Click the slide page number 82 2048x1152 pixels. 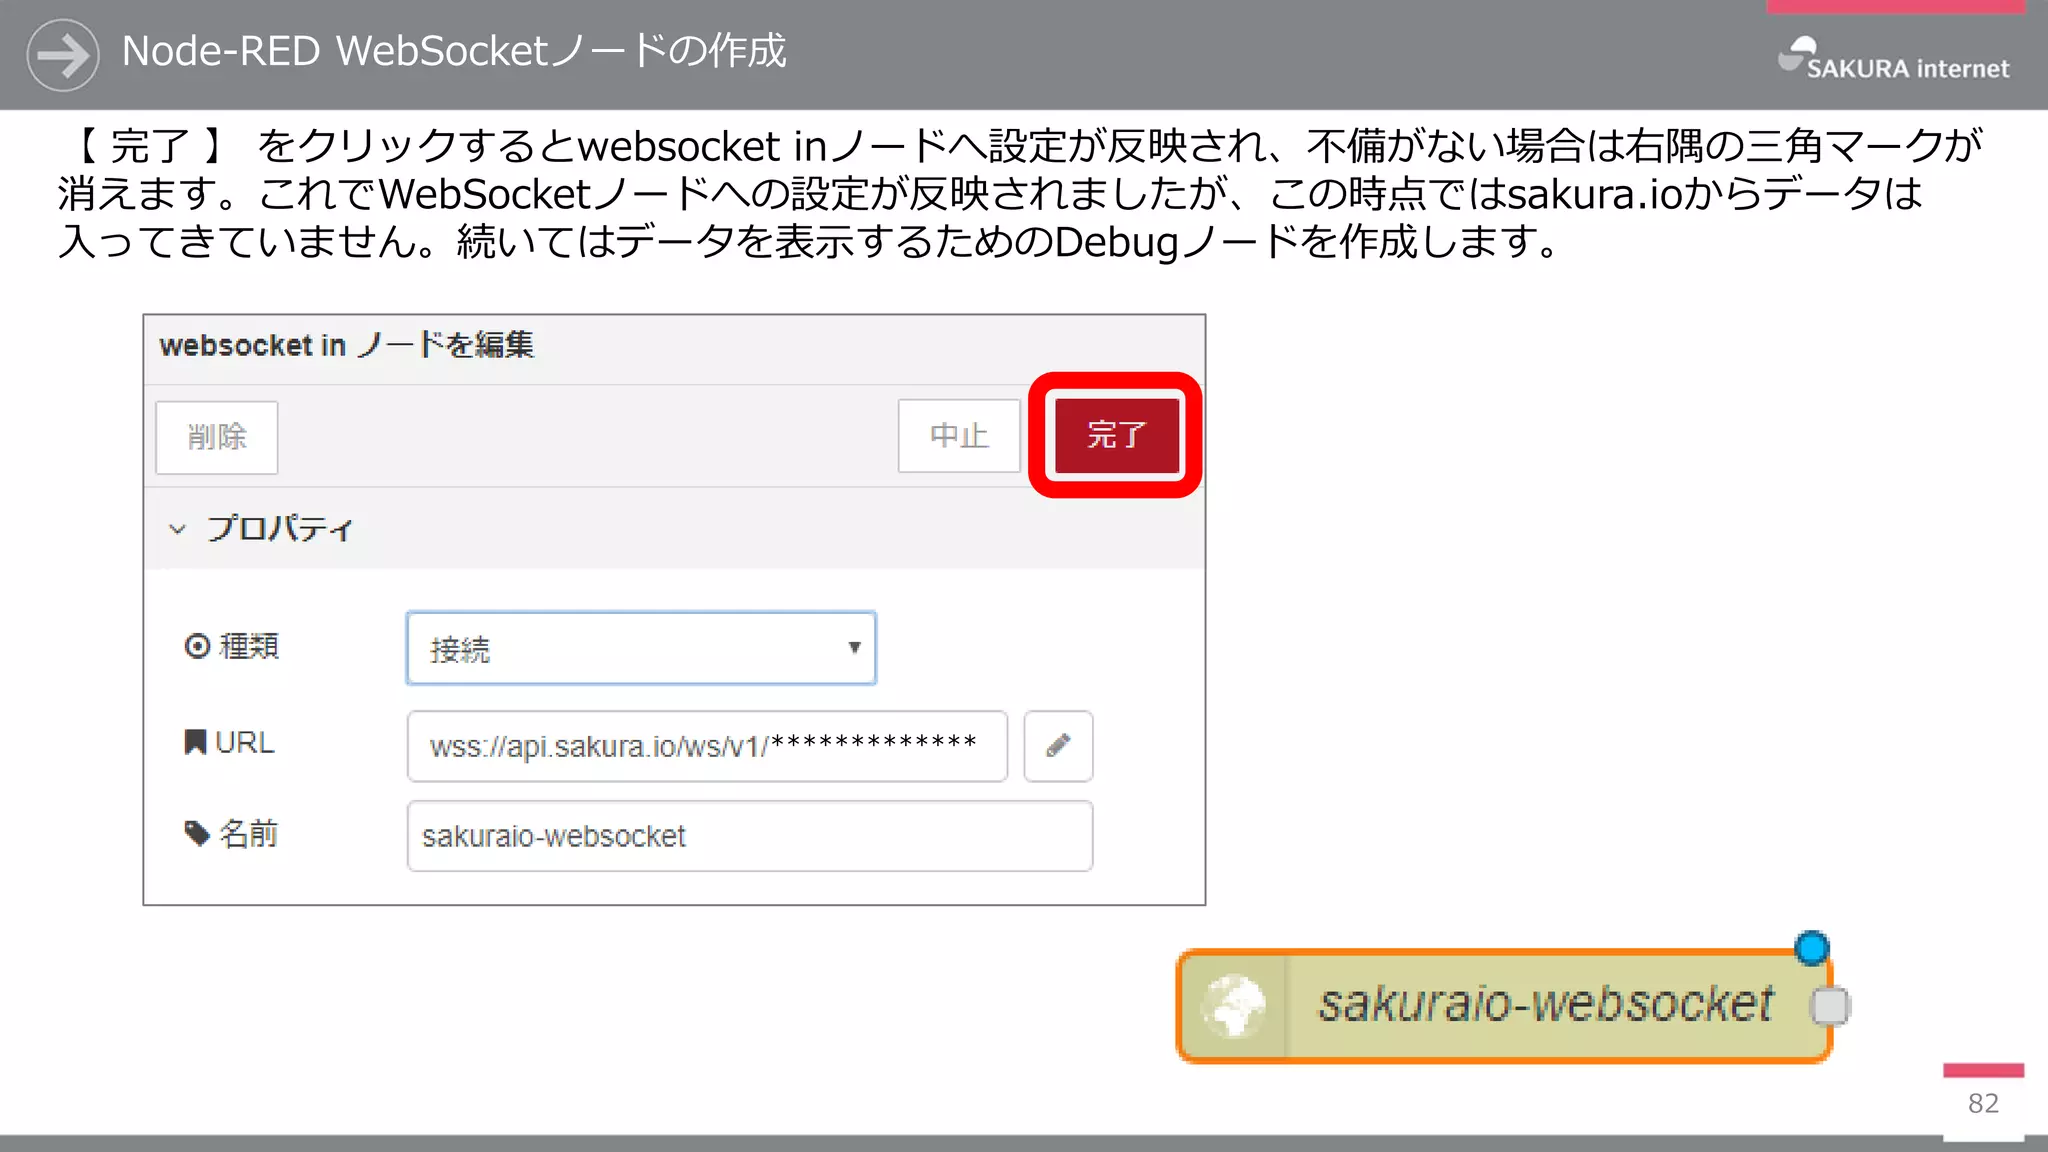point(1983,1103)
